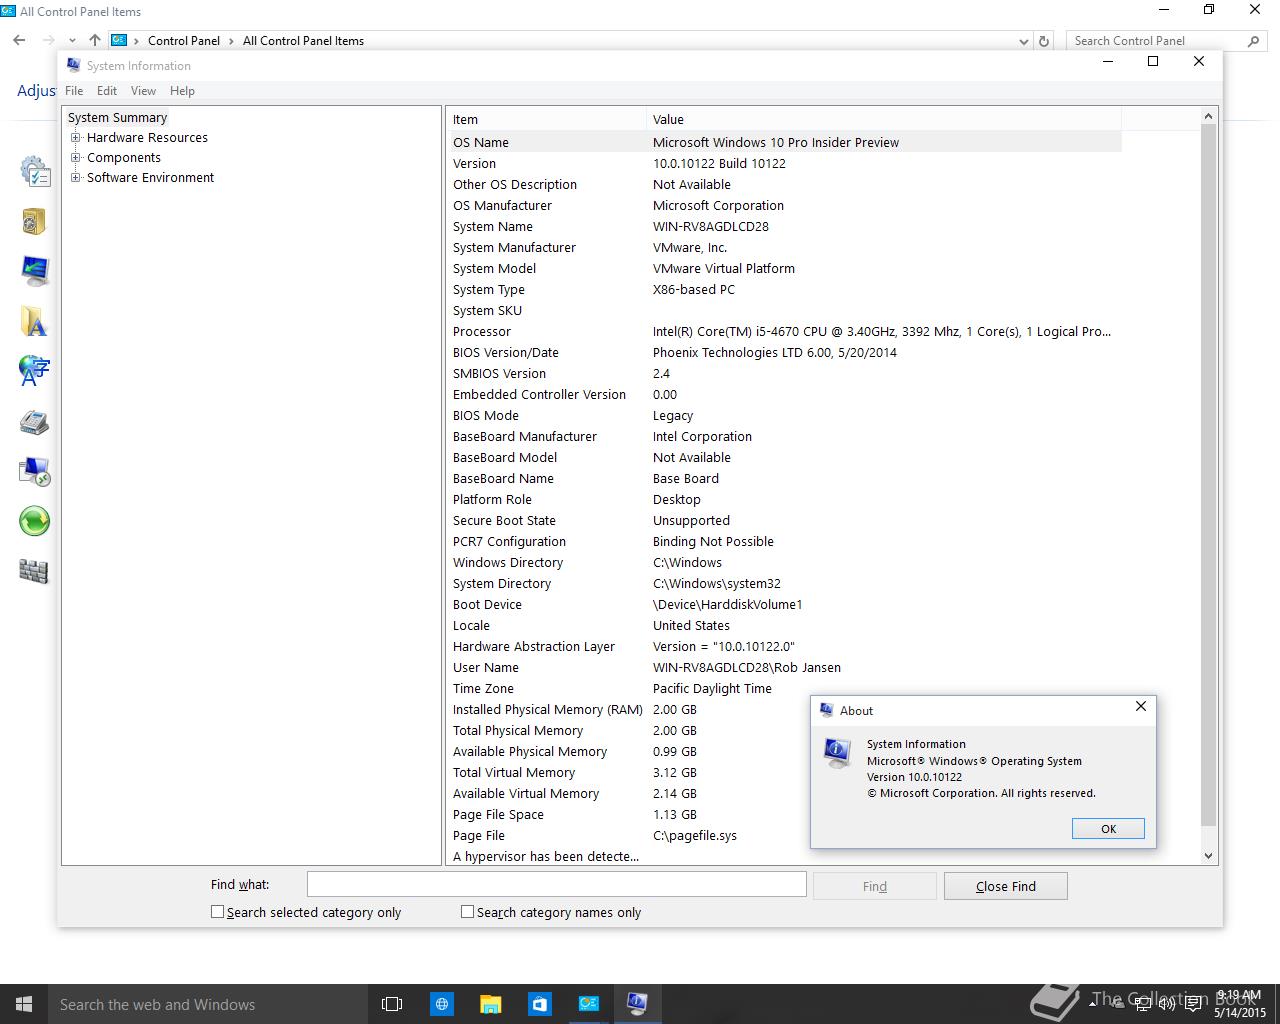
Task: Open the recent locations dropdown arrow
Action: 72,41
